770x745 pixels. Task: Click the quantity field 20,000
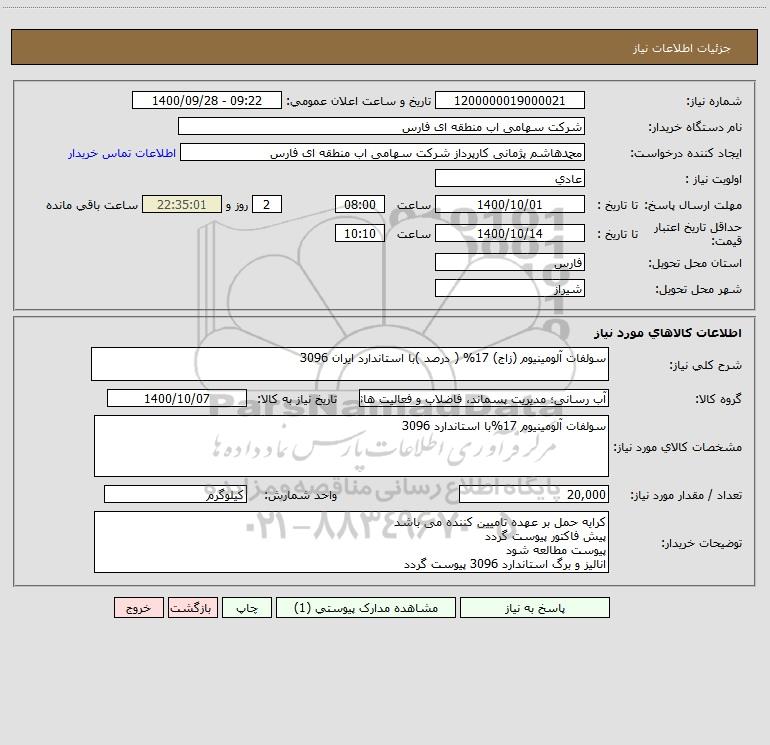534,494
